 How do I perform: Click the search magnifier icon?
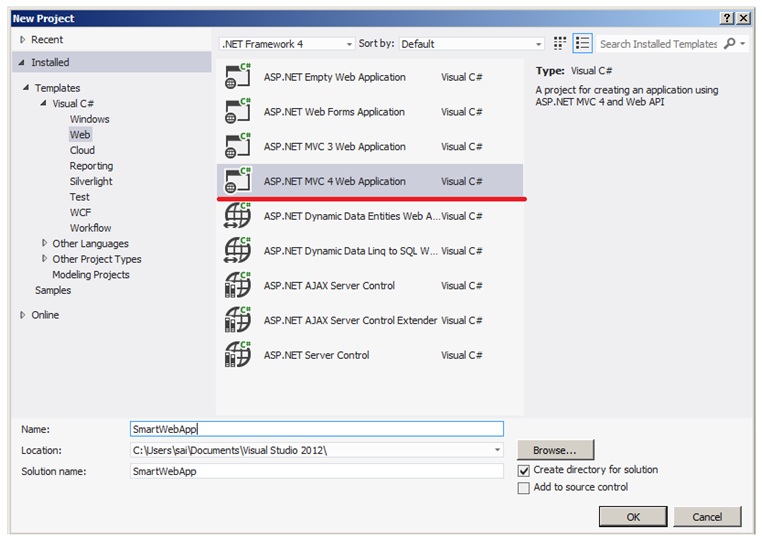pyautogui.click(x=729, y=43)
